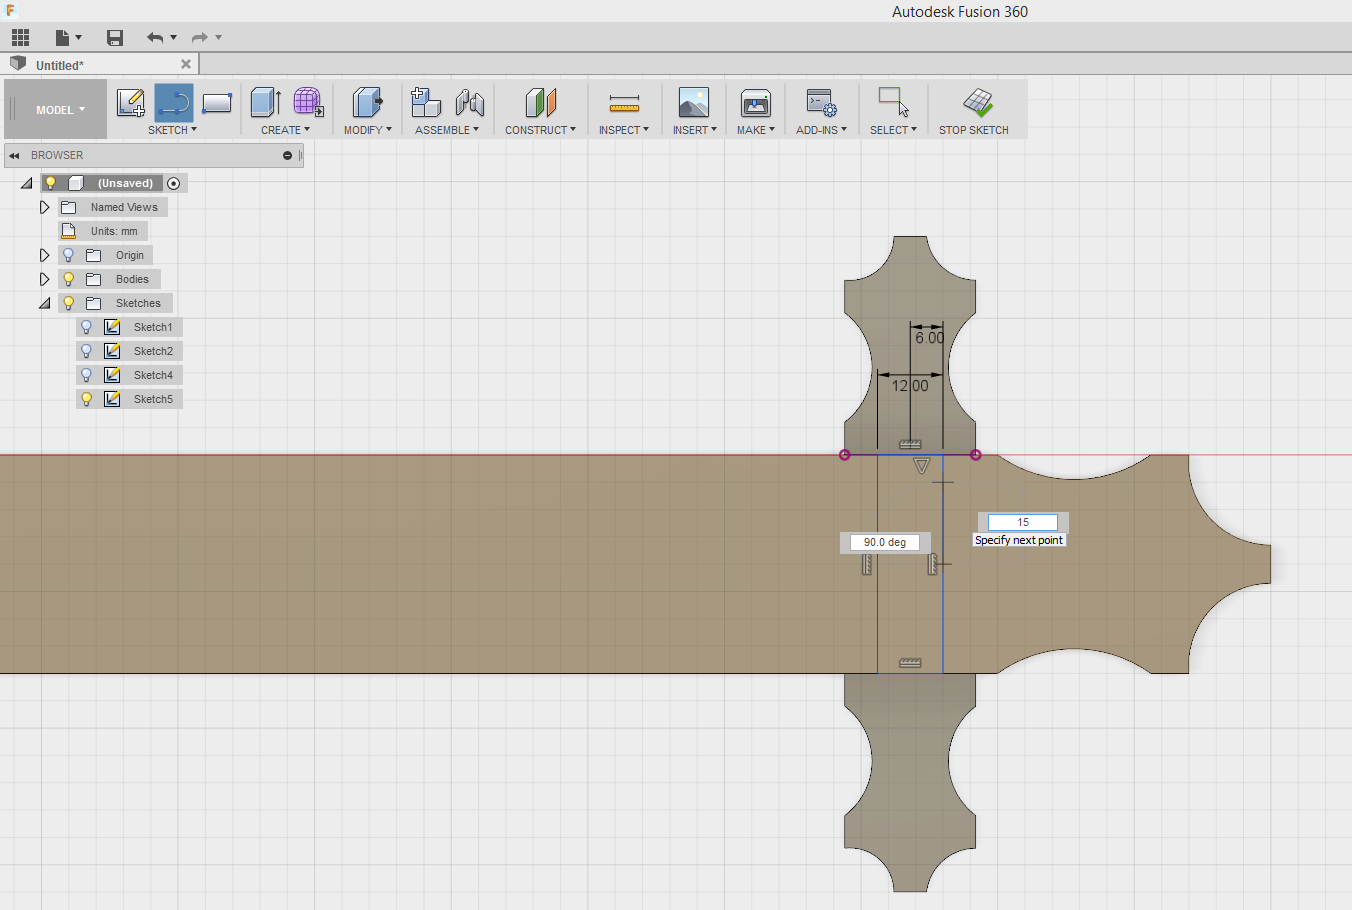Screen dimensions: 1352x910
Task: Open the MAKE menu
Action: click(756, 130)
